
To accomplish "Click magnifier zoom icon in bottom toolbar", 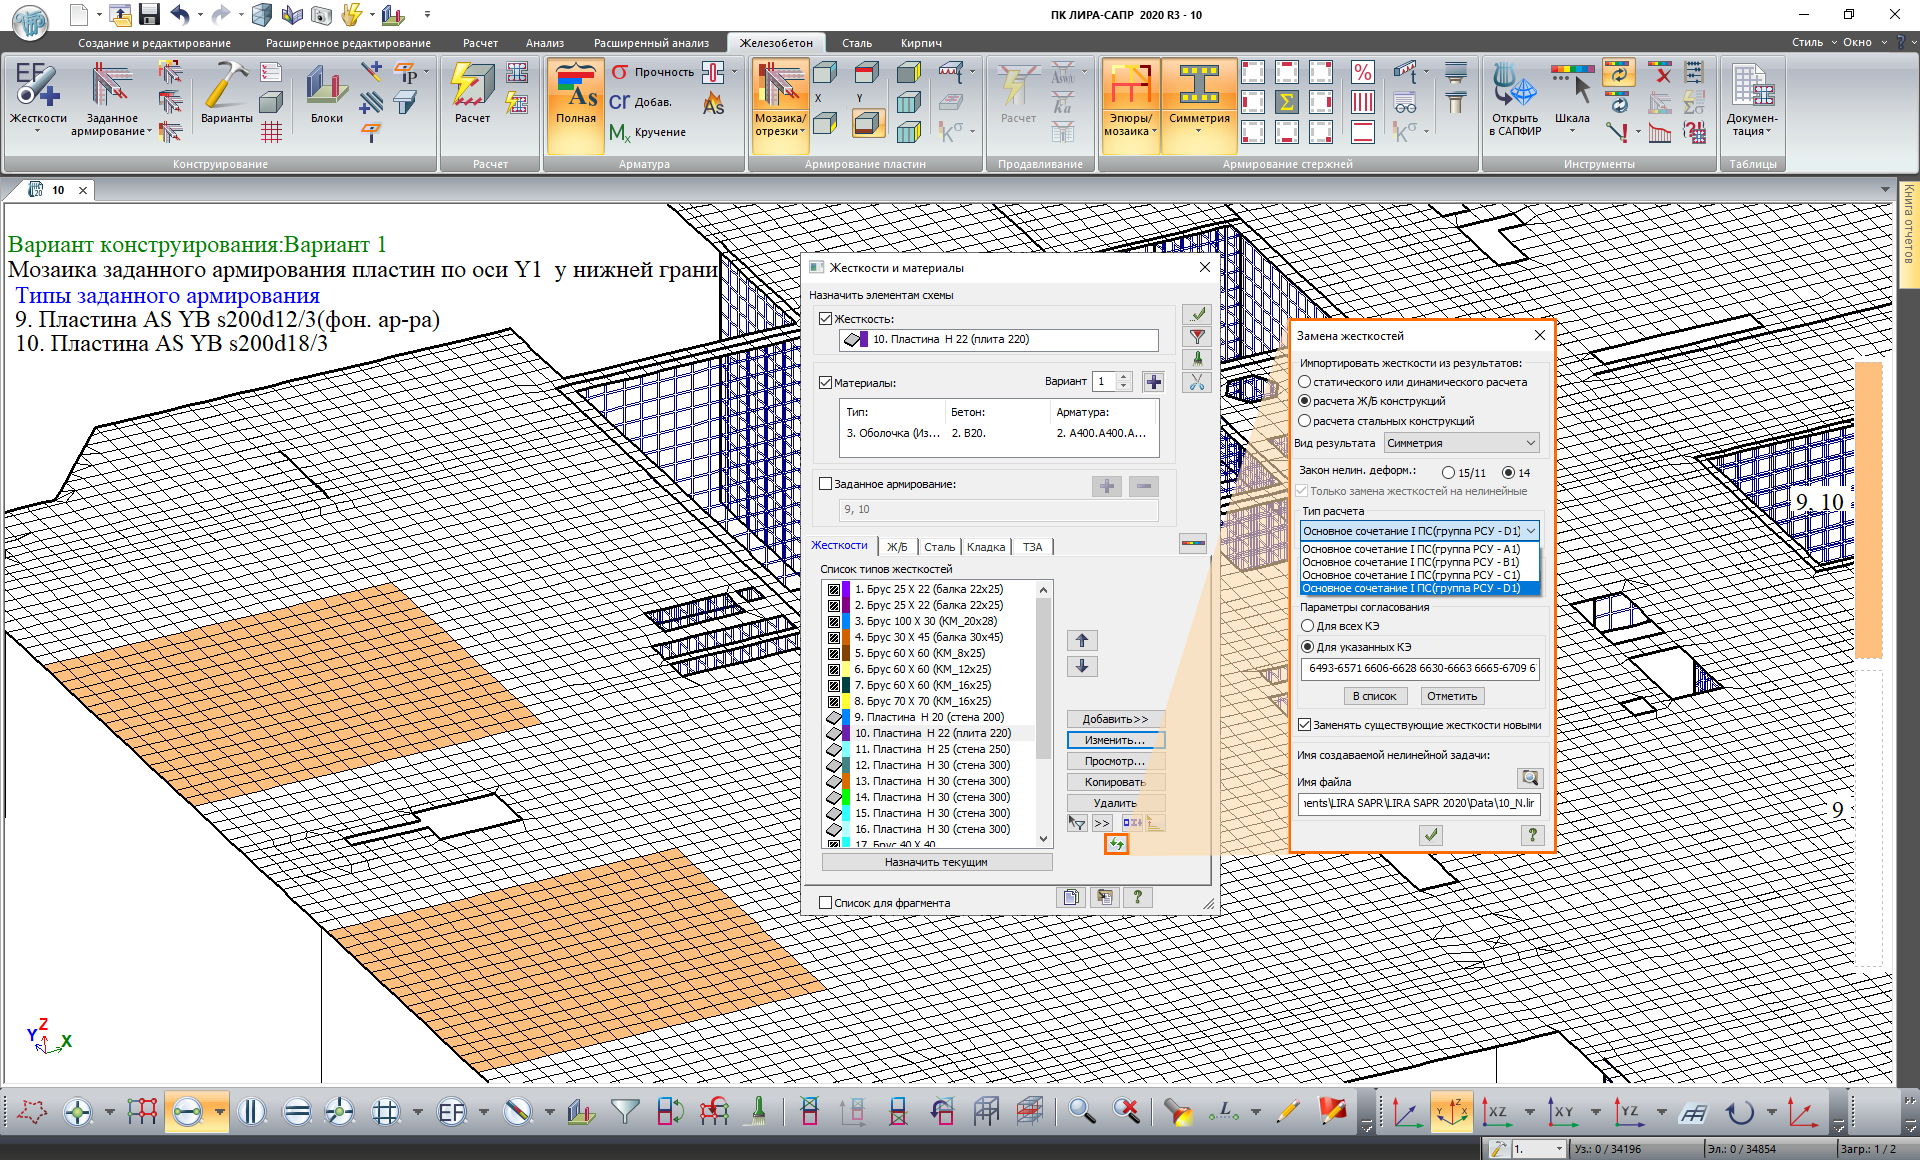I will pos(1081,1111).
